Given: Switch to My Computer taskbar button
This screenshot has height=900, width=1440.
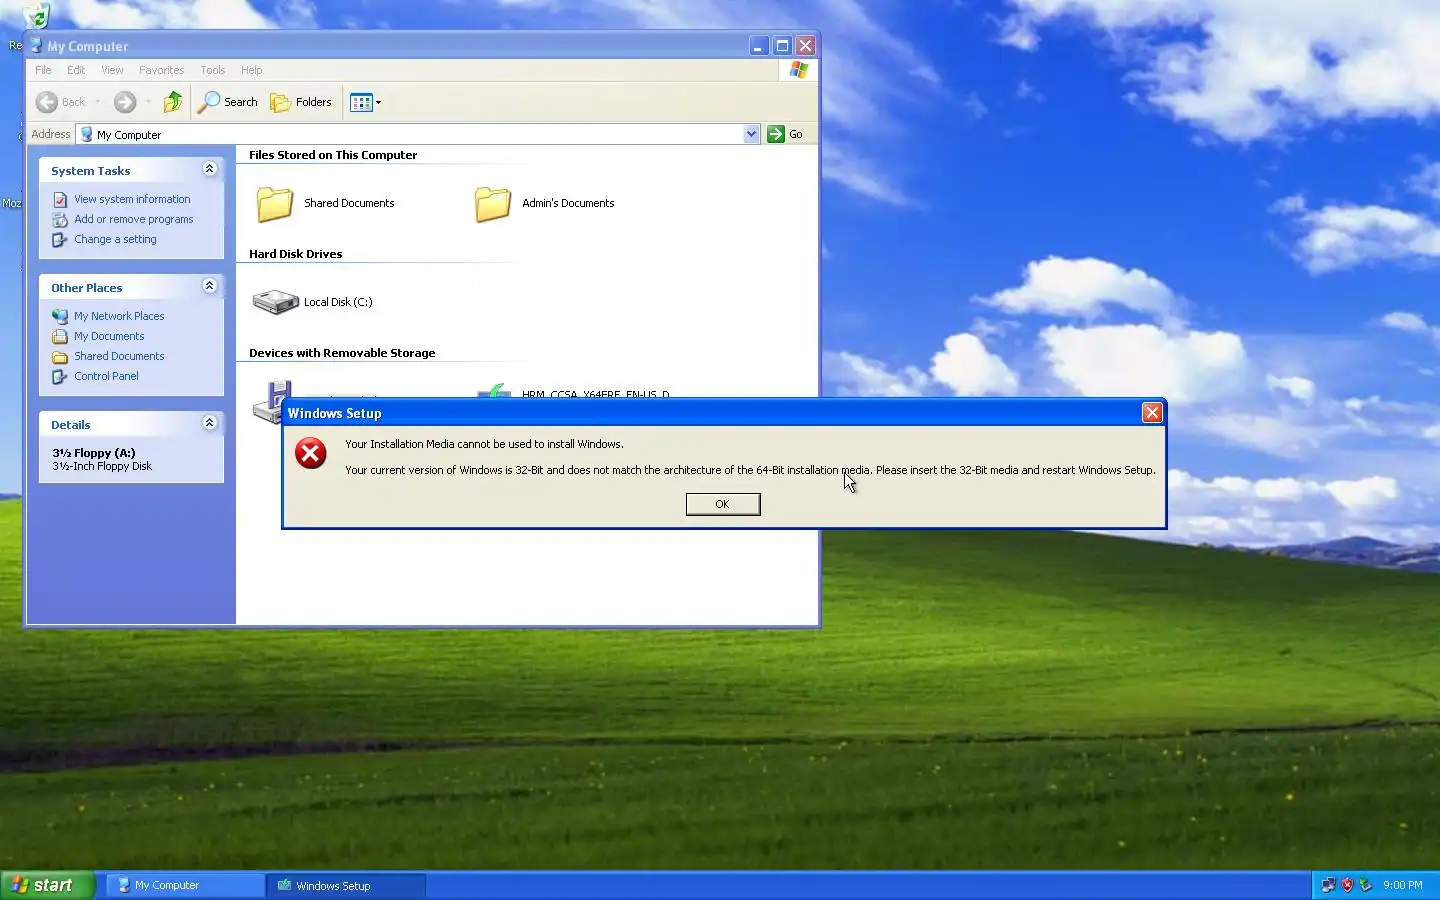Looking at the screenshot, I should 185,885.
